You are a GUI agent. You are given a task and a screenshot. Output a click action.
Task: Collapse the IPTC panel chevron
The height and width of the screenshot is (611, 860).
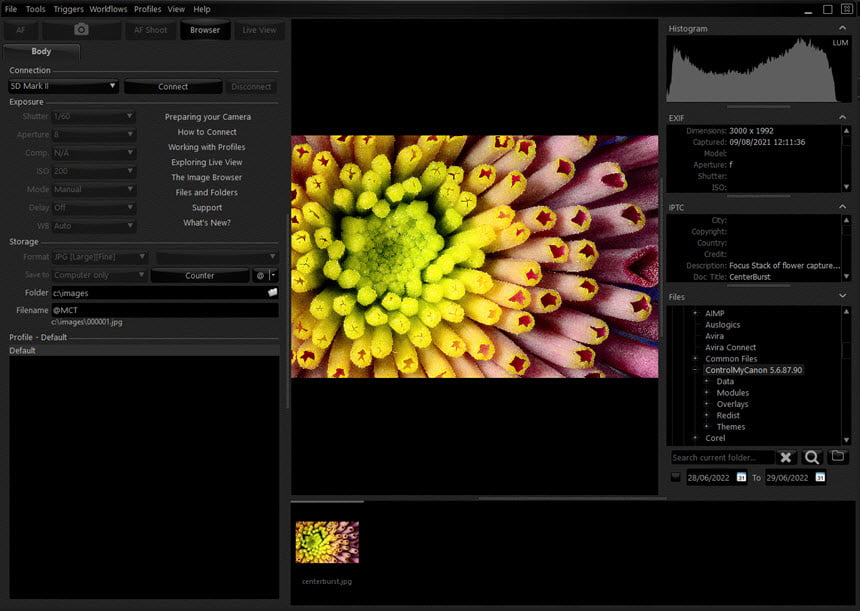(x=842, y=207)
